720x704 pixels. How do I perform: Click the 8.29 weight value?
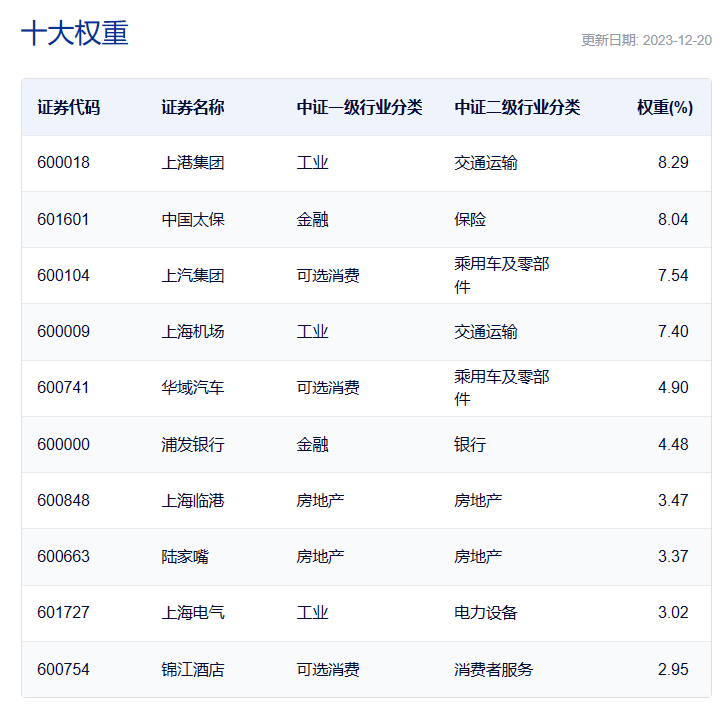coord(673,163)
